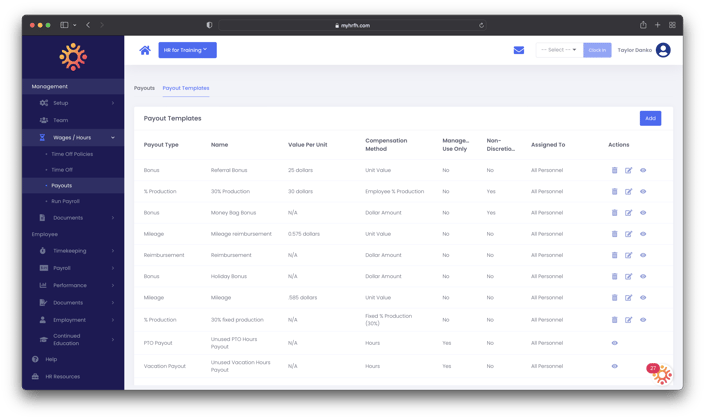
Task: Add a new payout template
Action: [x=650, y=118]
